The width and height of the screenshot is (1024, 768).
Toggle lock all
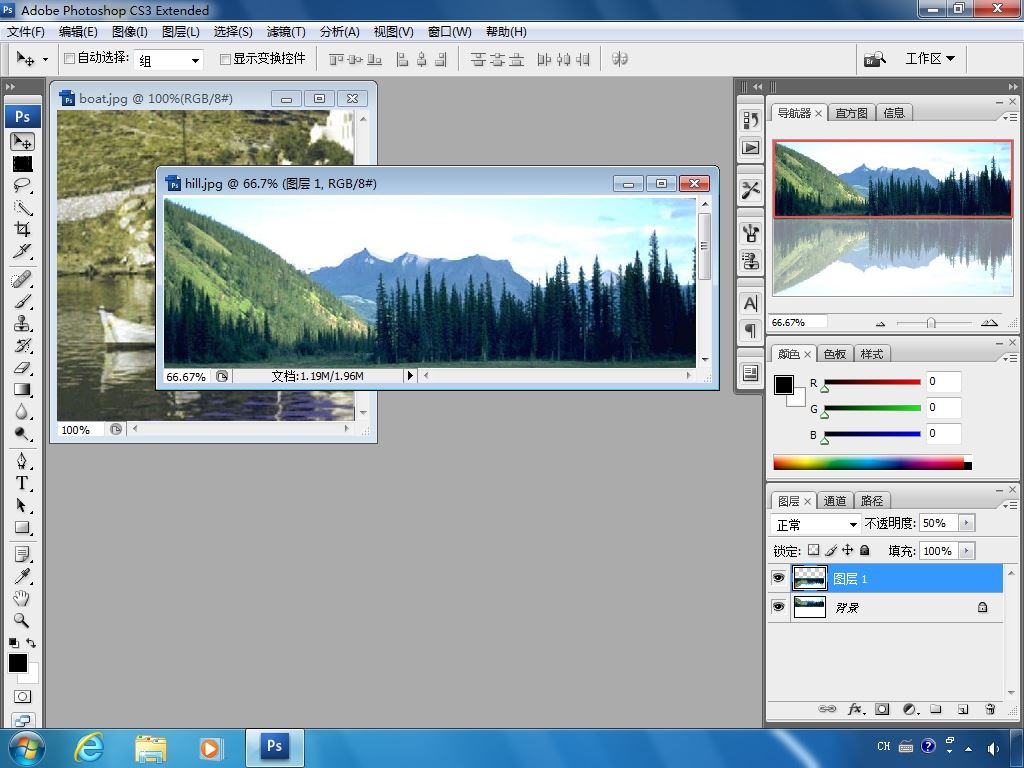click(x=865, y=551)
